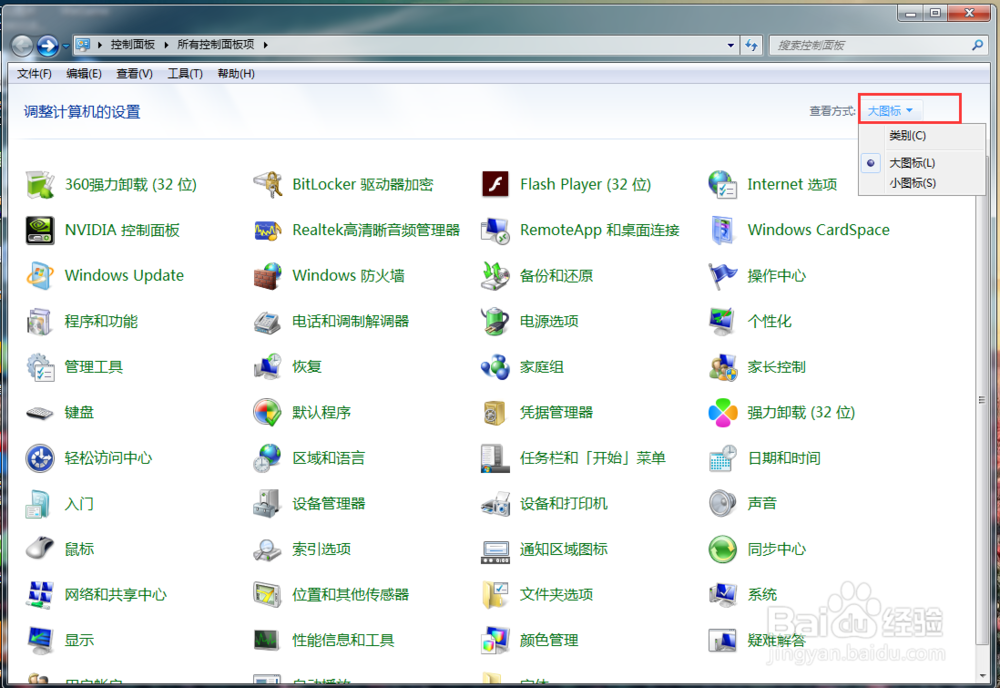
Task: Open the recent pages dropdown beside forward button
Action: [x=65, y=46]
